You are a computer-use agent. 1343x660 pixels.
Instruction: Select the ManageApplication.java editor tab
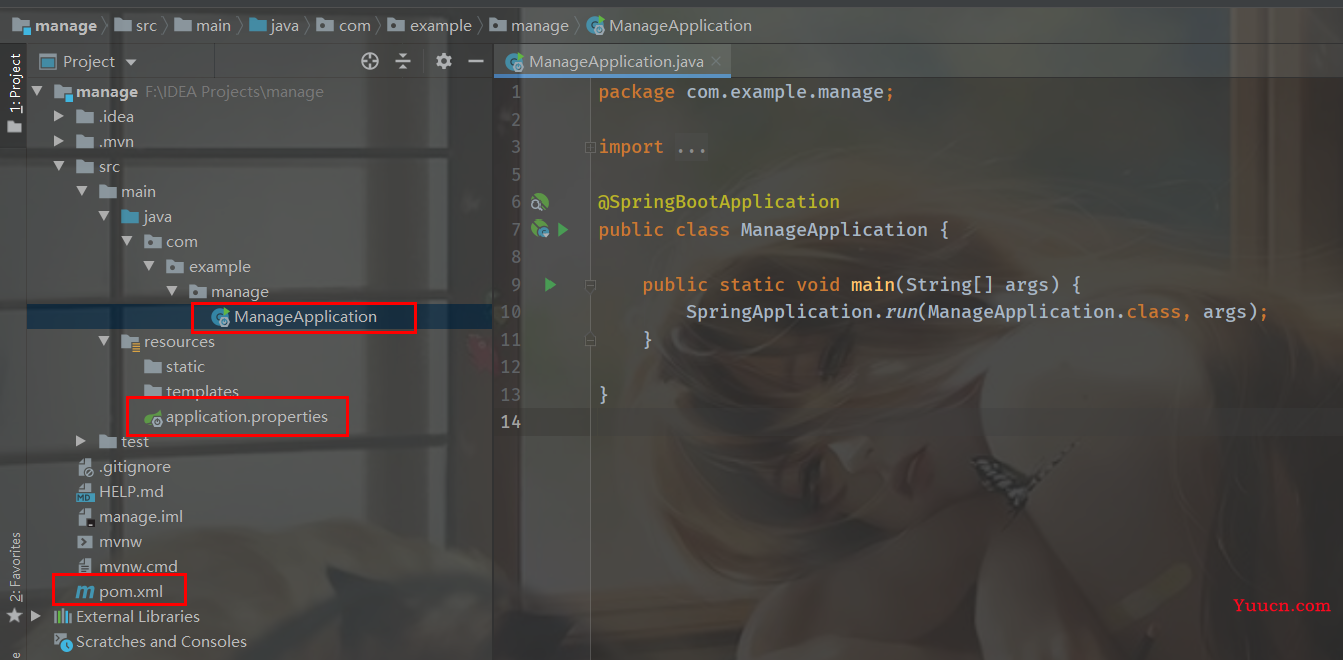point(614,62)
